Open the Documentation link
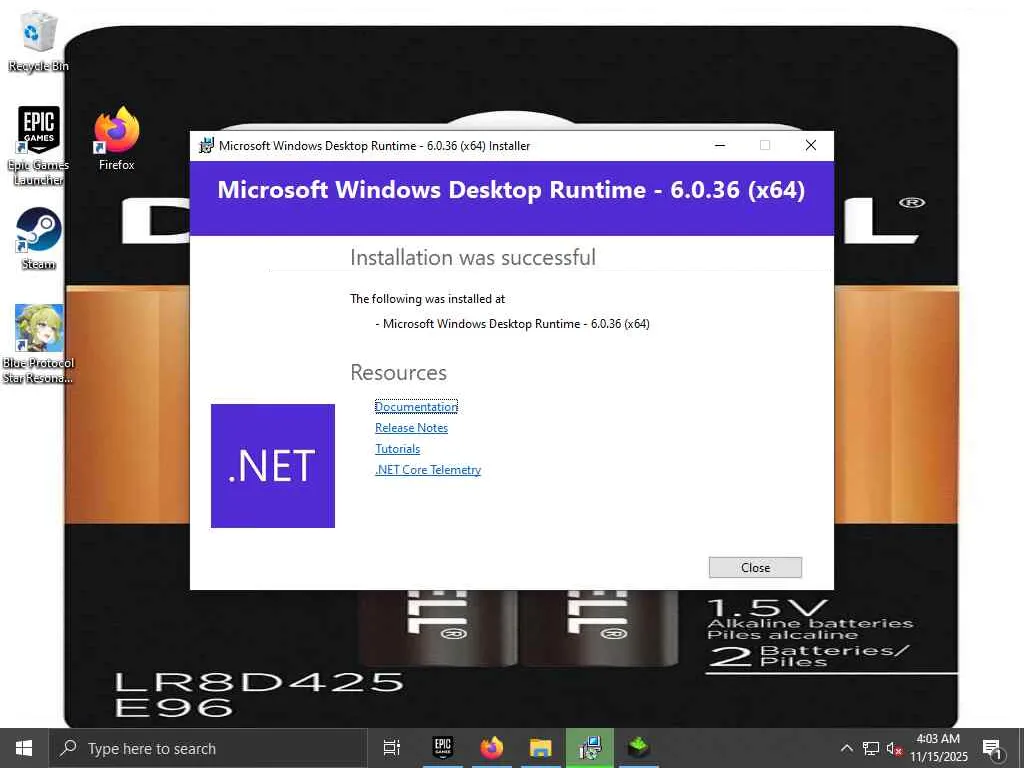This screenshot has width=1024, height=768. [x=416, y=407]
